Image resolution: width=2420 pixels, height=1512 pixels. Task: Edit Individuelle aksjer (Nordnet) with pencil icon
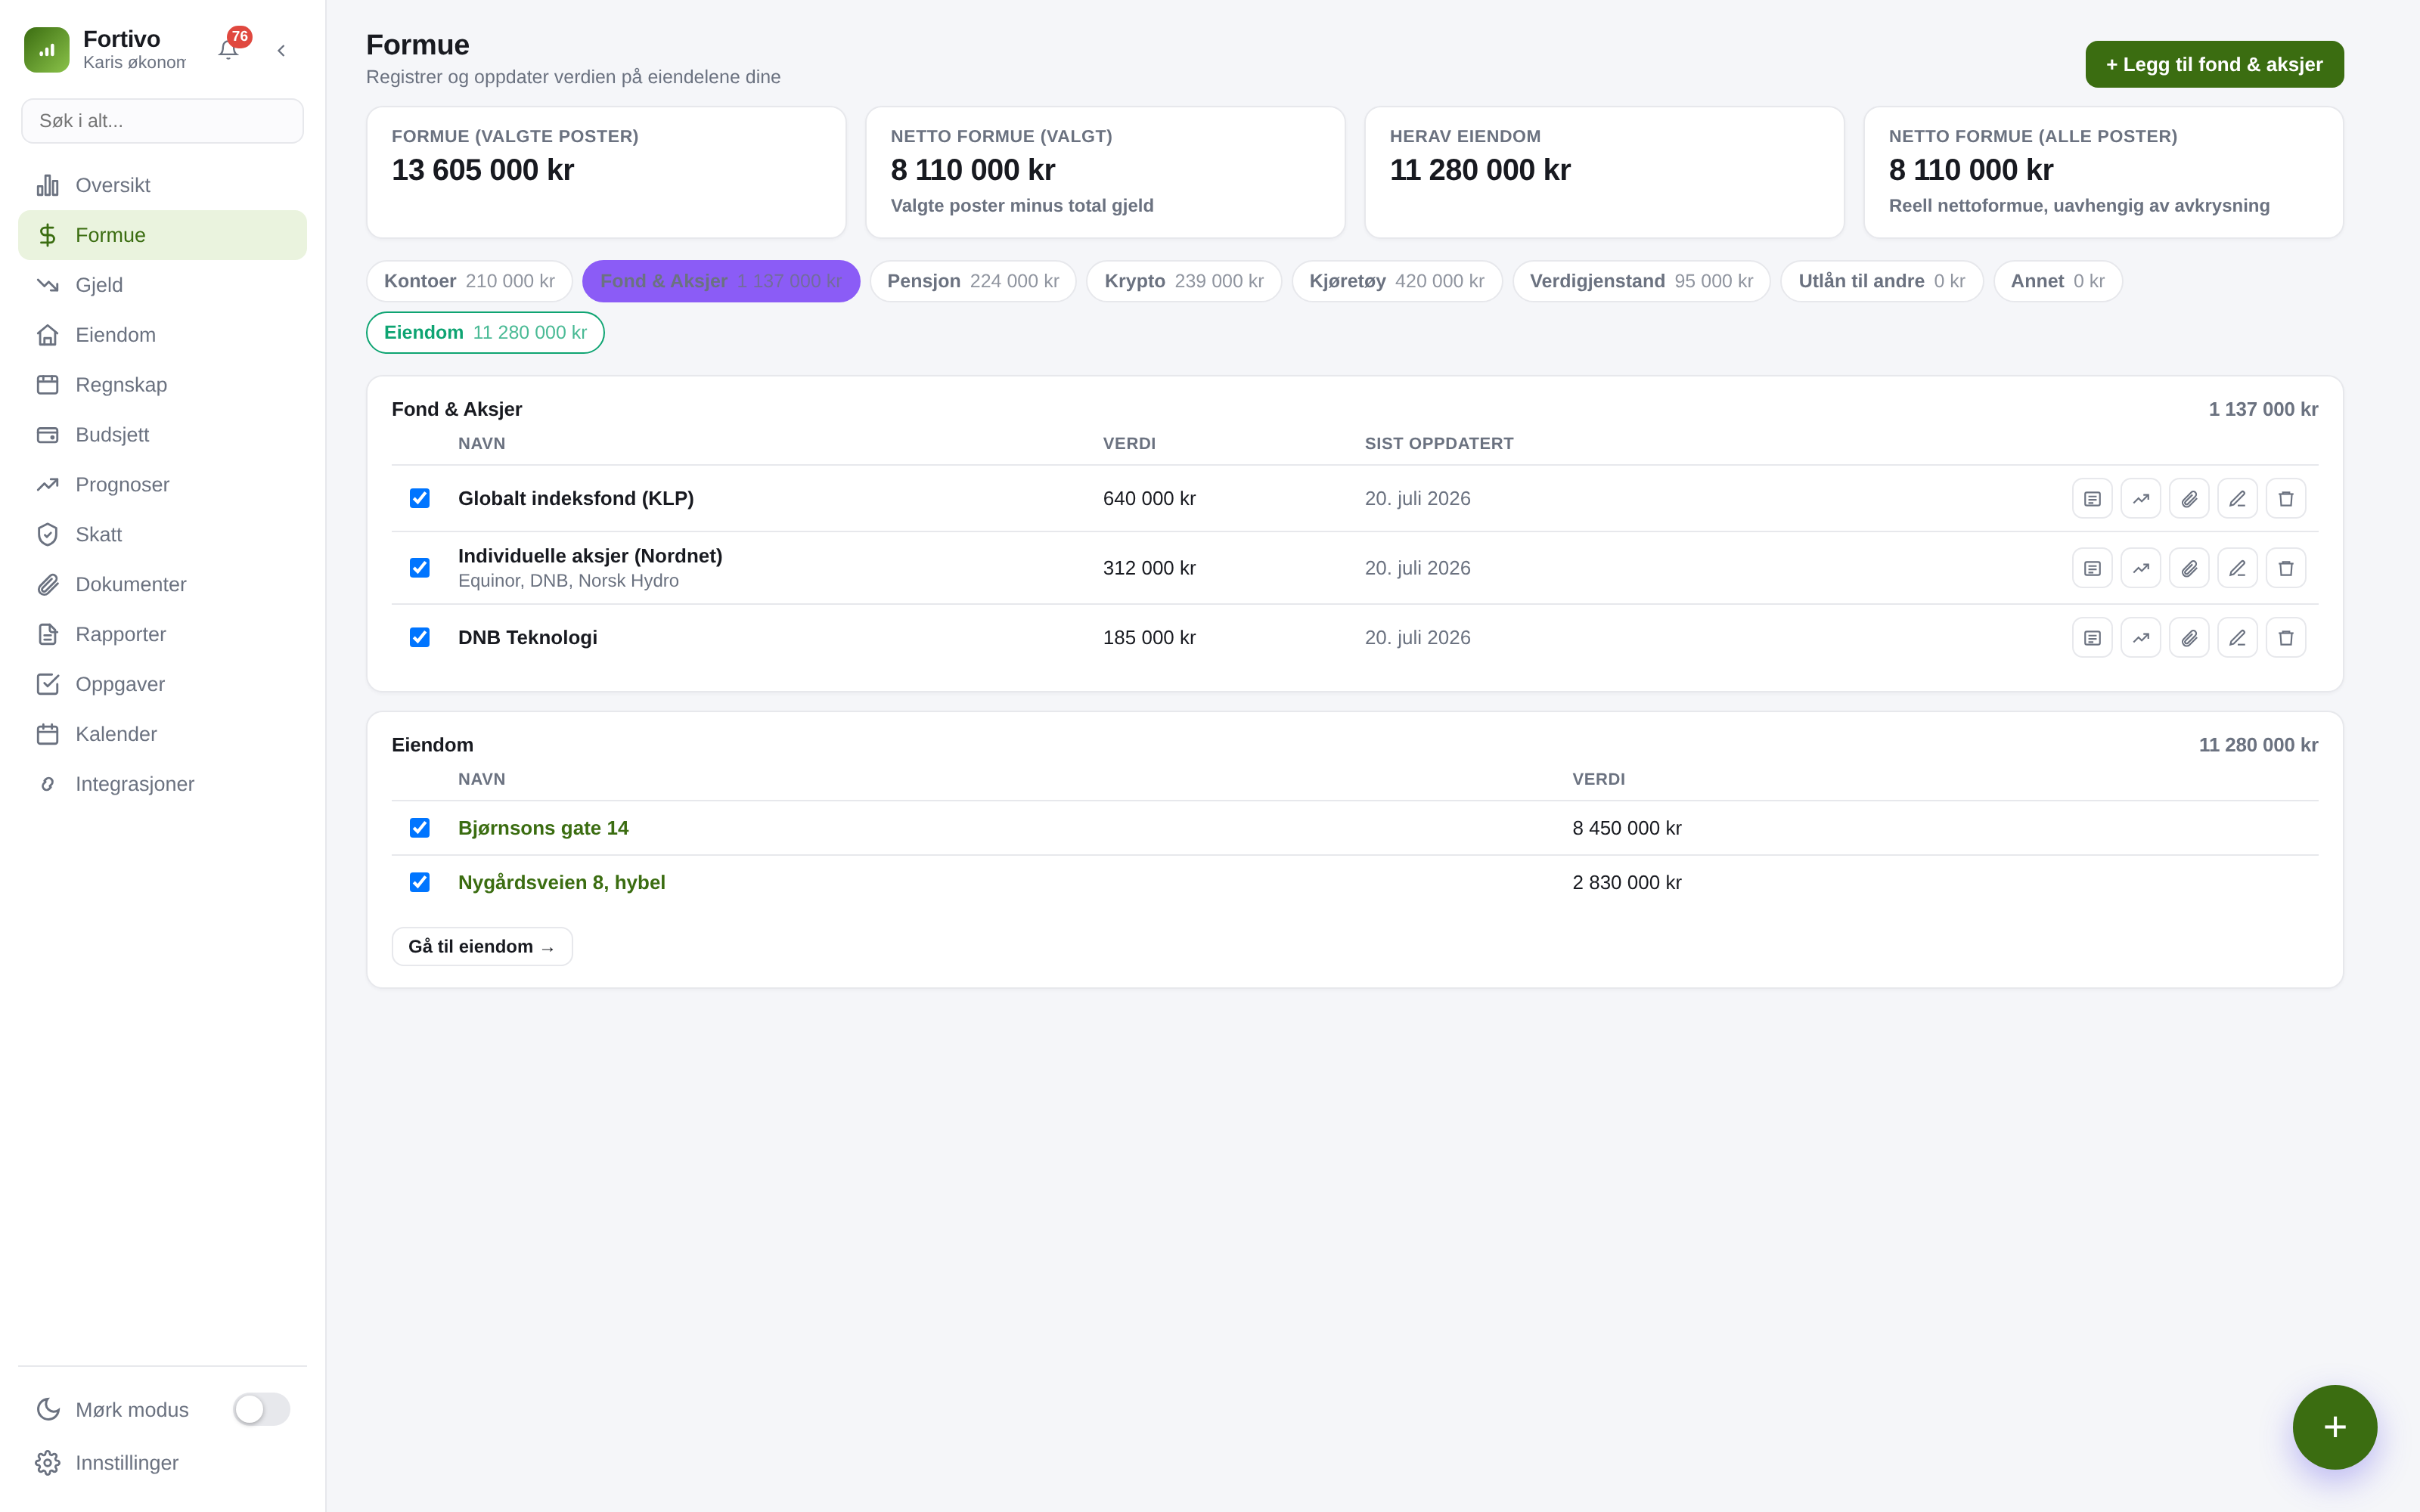(2238, 568)
